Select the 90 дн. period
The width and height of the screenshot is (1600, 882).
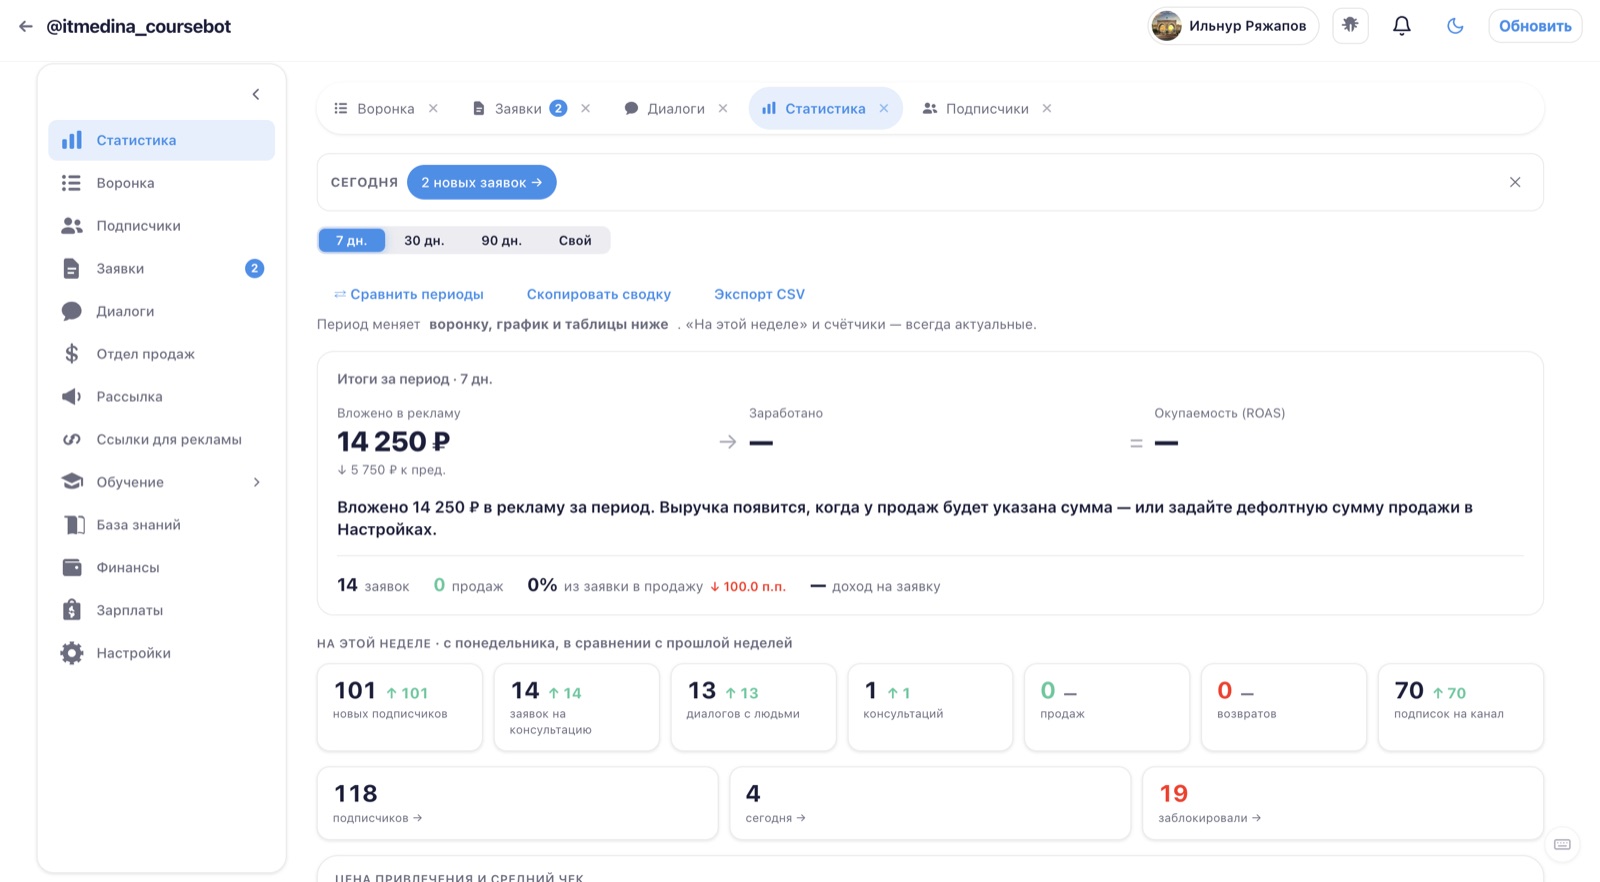(x=501, y=240)
